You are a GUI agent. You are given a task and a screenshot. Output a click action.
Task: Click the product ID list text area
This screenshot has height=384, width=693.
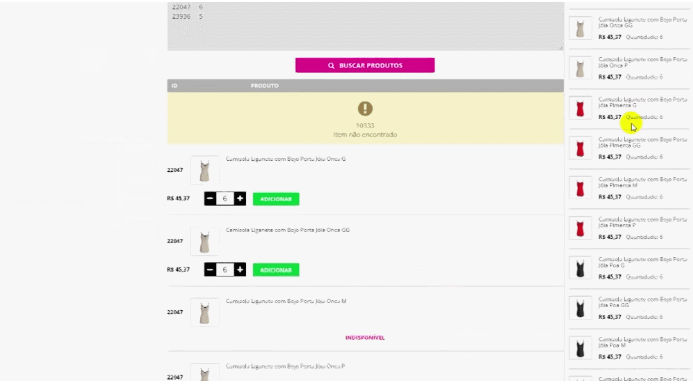click(x=365, y=26)
